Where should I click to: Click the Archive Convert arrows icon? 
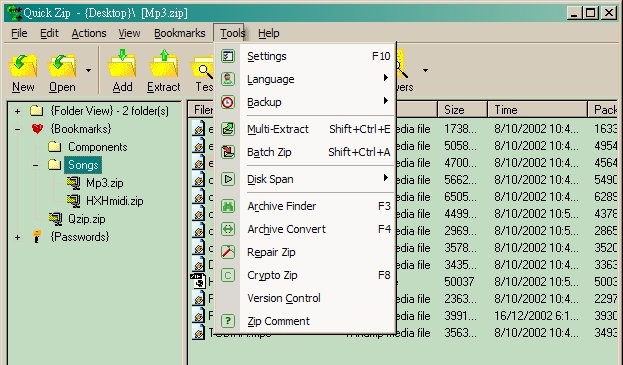click(228, 229)
